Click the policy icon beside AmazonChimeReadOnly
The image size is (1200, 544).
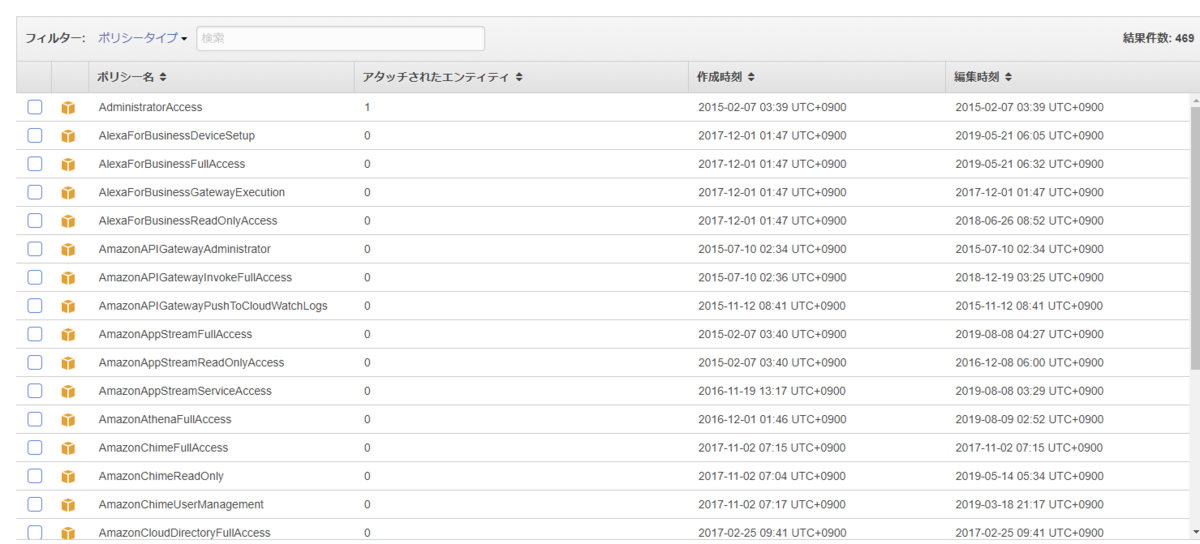68,476
